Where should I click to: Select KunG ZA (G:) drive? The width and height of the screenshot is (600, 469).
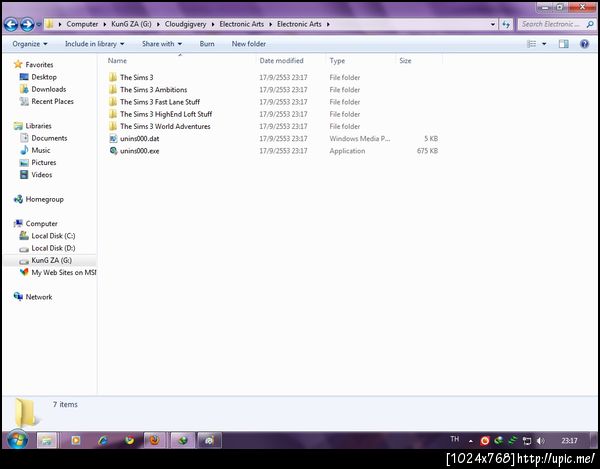pos(51,261)
